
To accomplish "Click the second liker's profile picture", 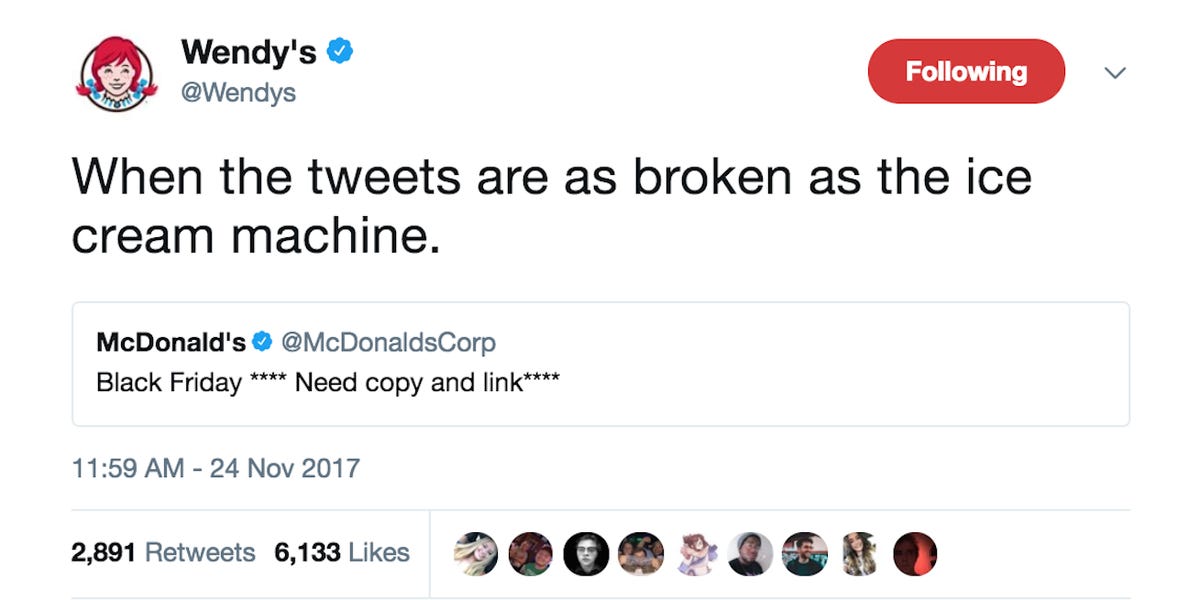I will point(532,552).
